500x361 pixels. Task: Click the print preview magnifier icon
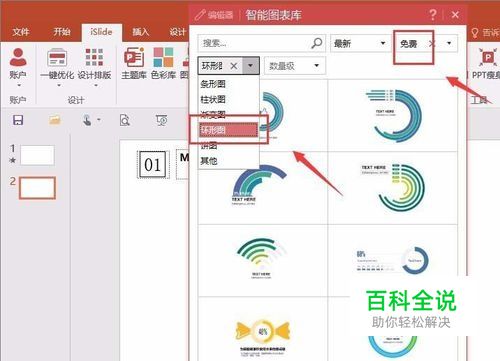tap(125, 120)
